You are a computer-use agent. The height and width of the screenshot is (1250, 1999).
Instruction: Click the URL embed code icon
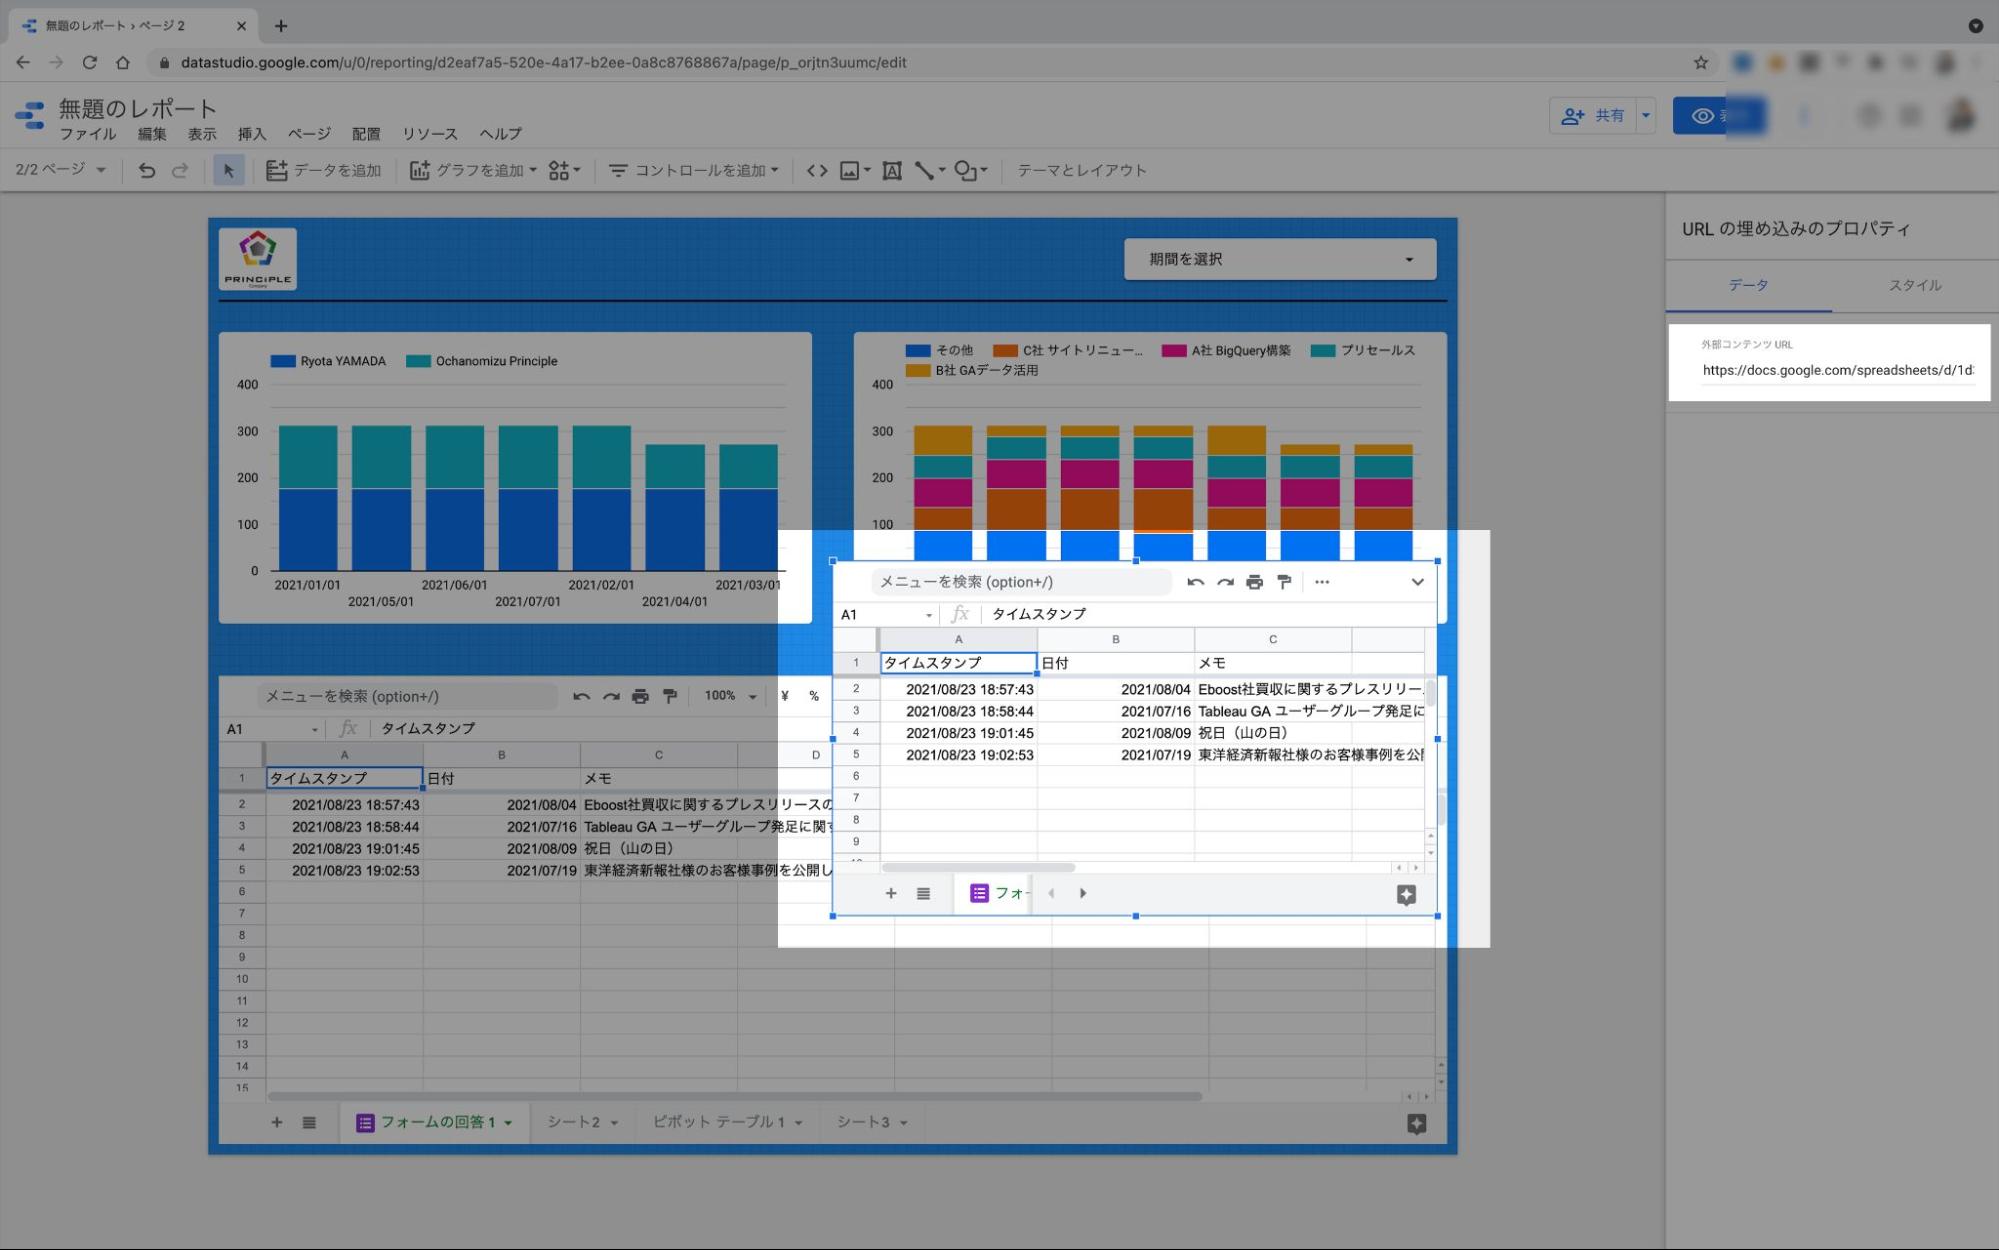point(817,170)
